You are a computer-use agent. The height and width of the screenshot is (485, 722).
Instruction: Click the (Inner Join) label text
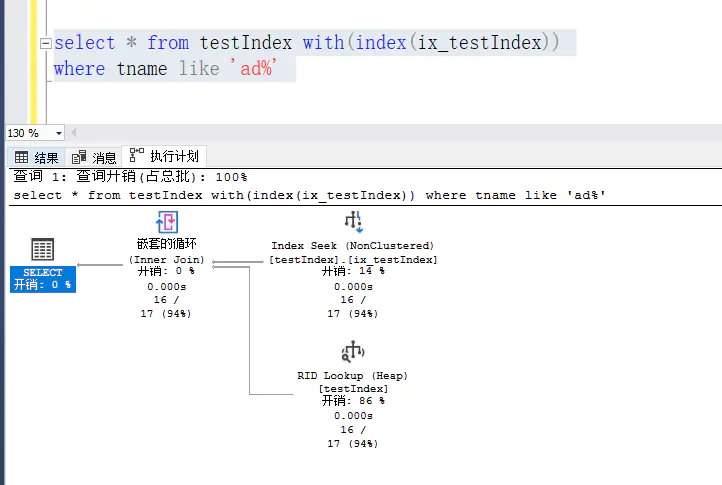pyautogui.click(x=167, y=260)
